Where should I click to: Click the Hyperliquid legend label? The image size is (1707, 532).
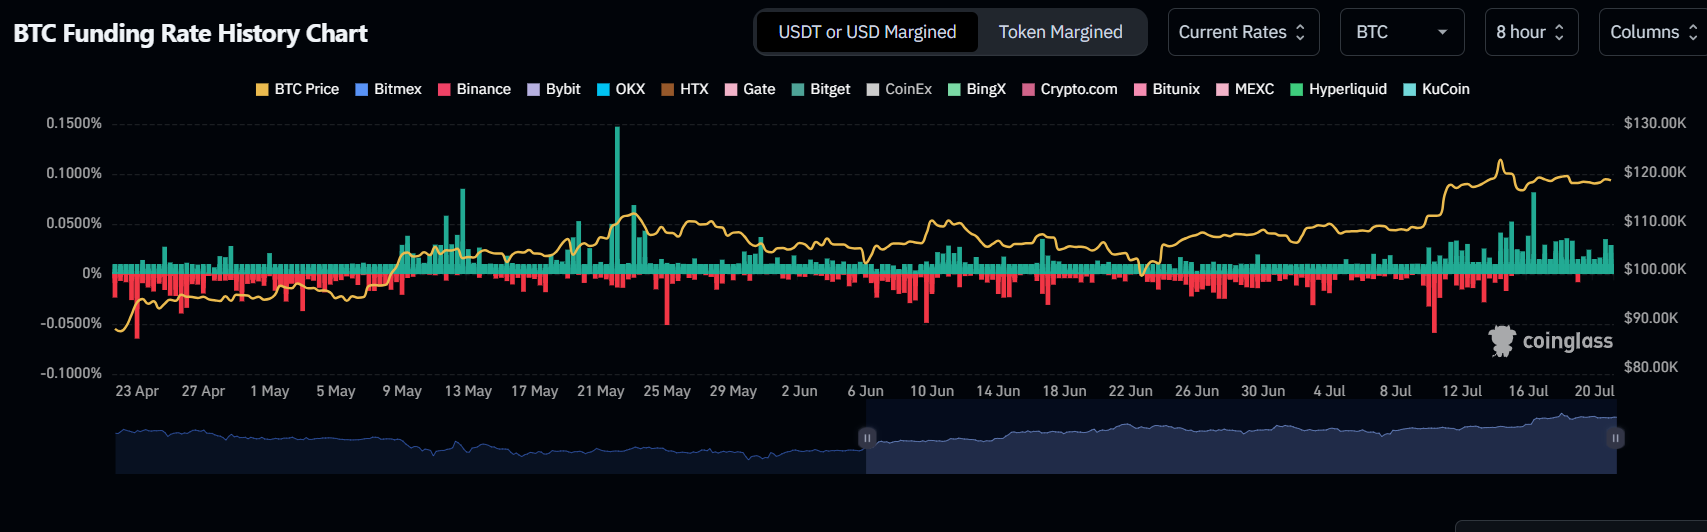point(1348,89)
